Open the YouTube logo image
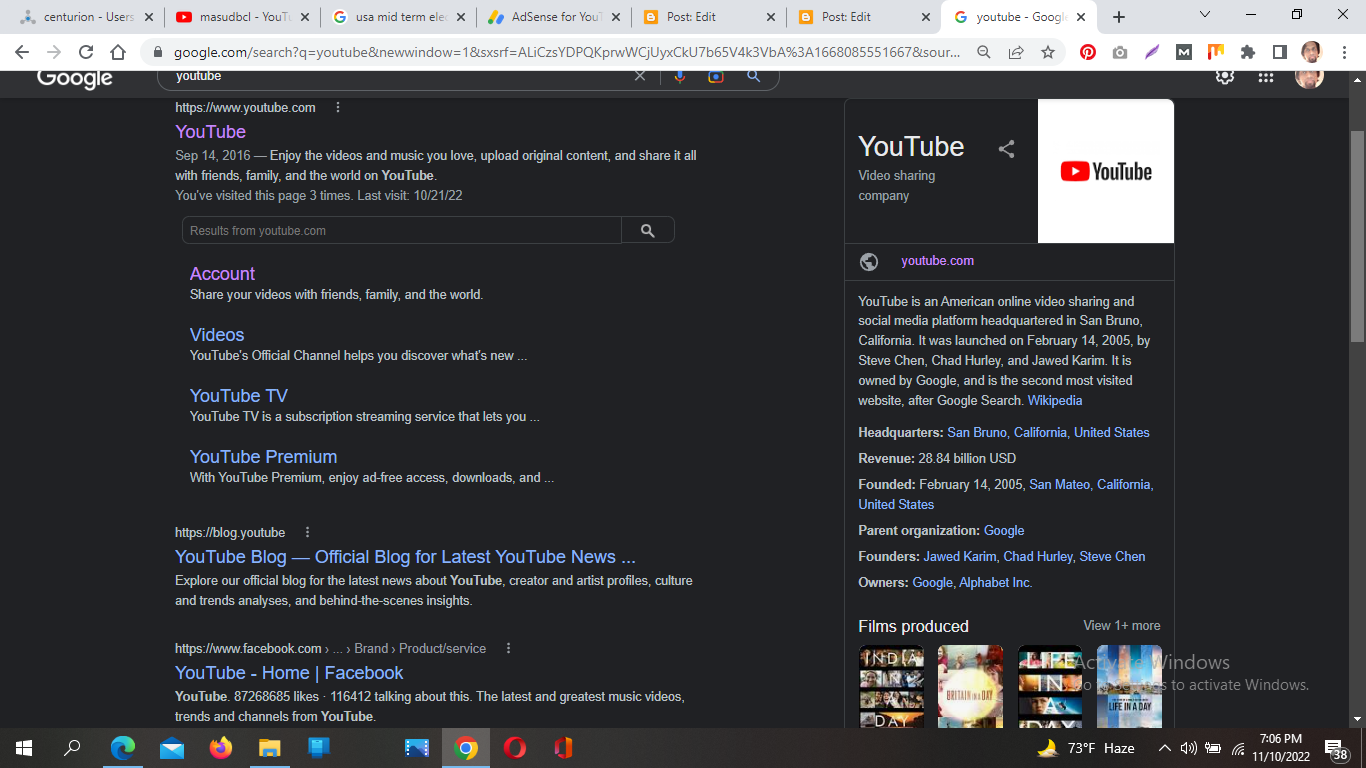The width and height of the screenshot is (1366, 768). coord(1106,171)
